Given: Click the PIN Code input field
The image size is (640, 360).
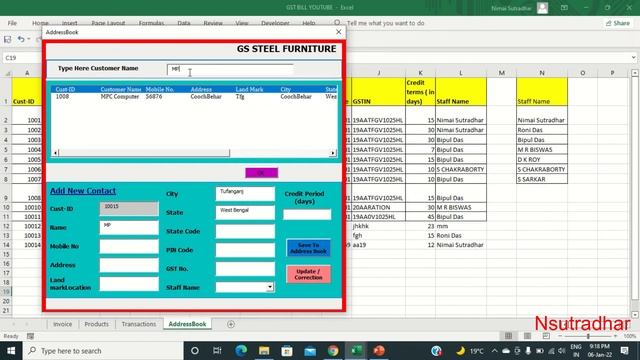Looking at the screenshot, I should click(245, 250).
